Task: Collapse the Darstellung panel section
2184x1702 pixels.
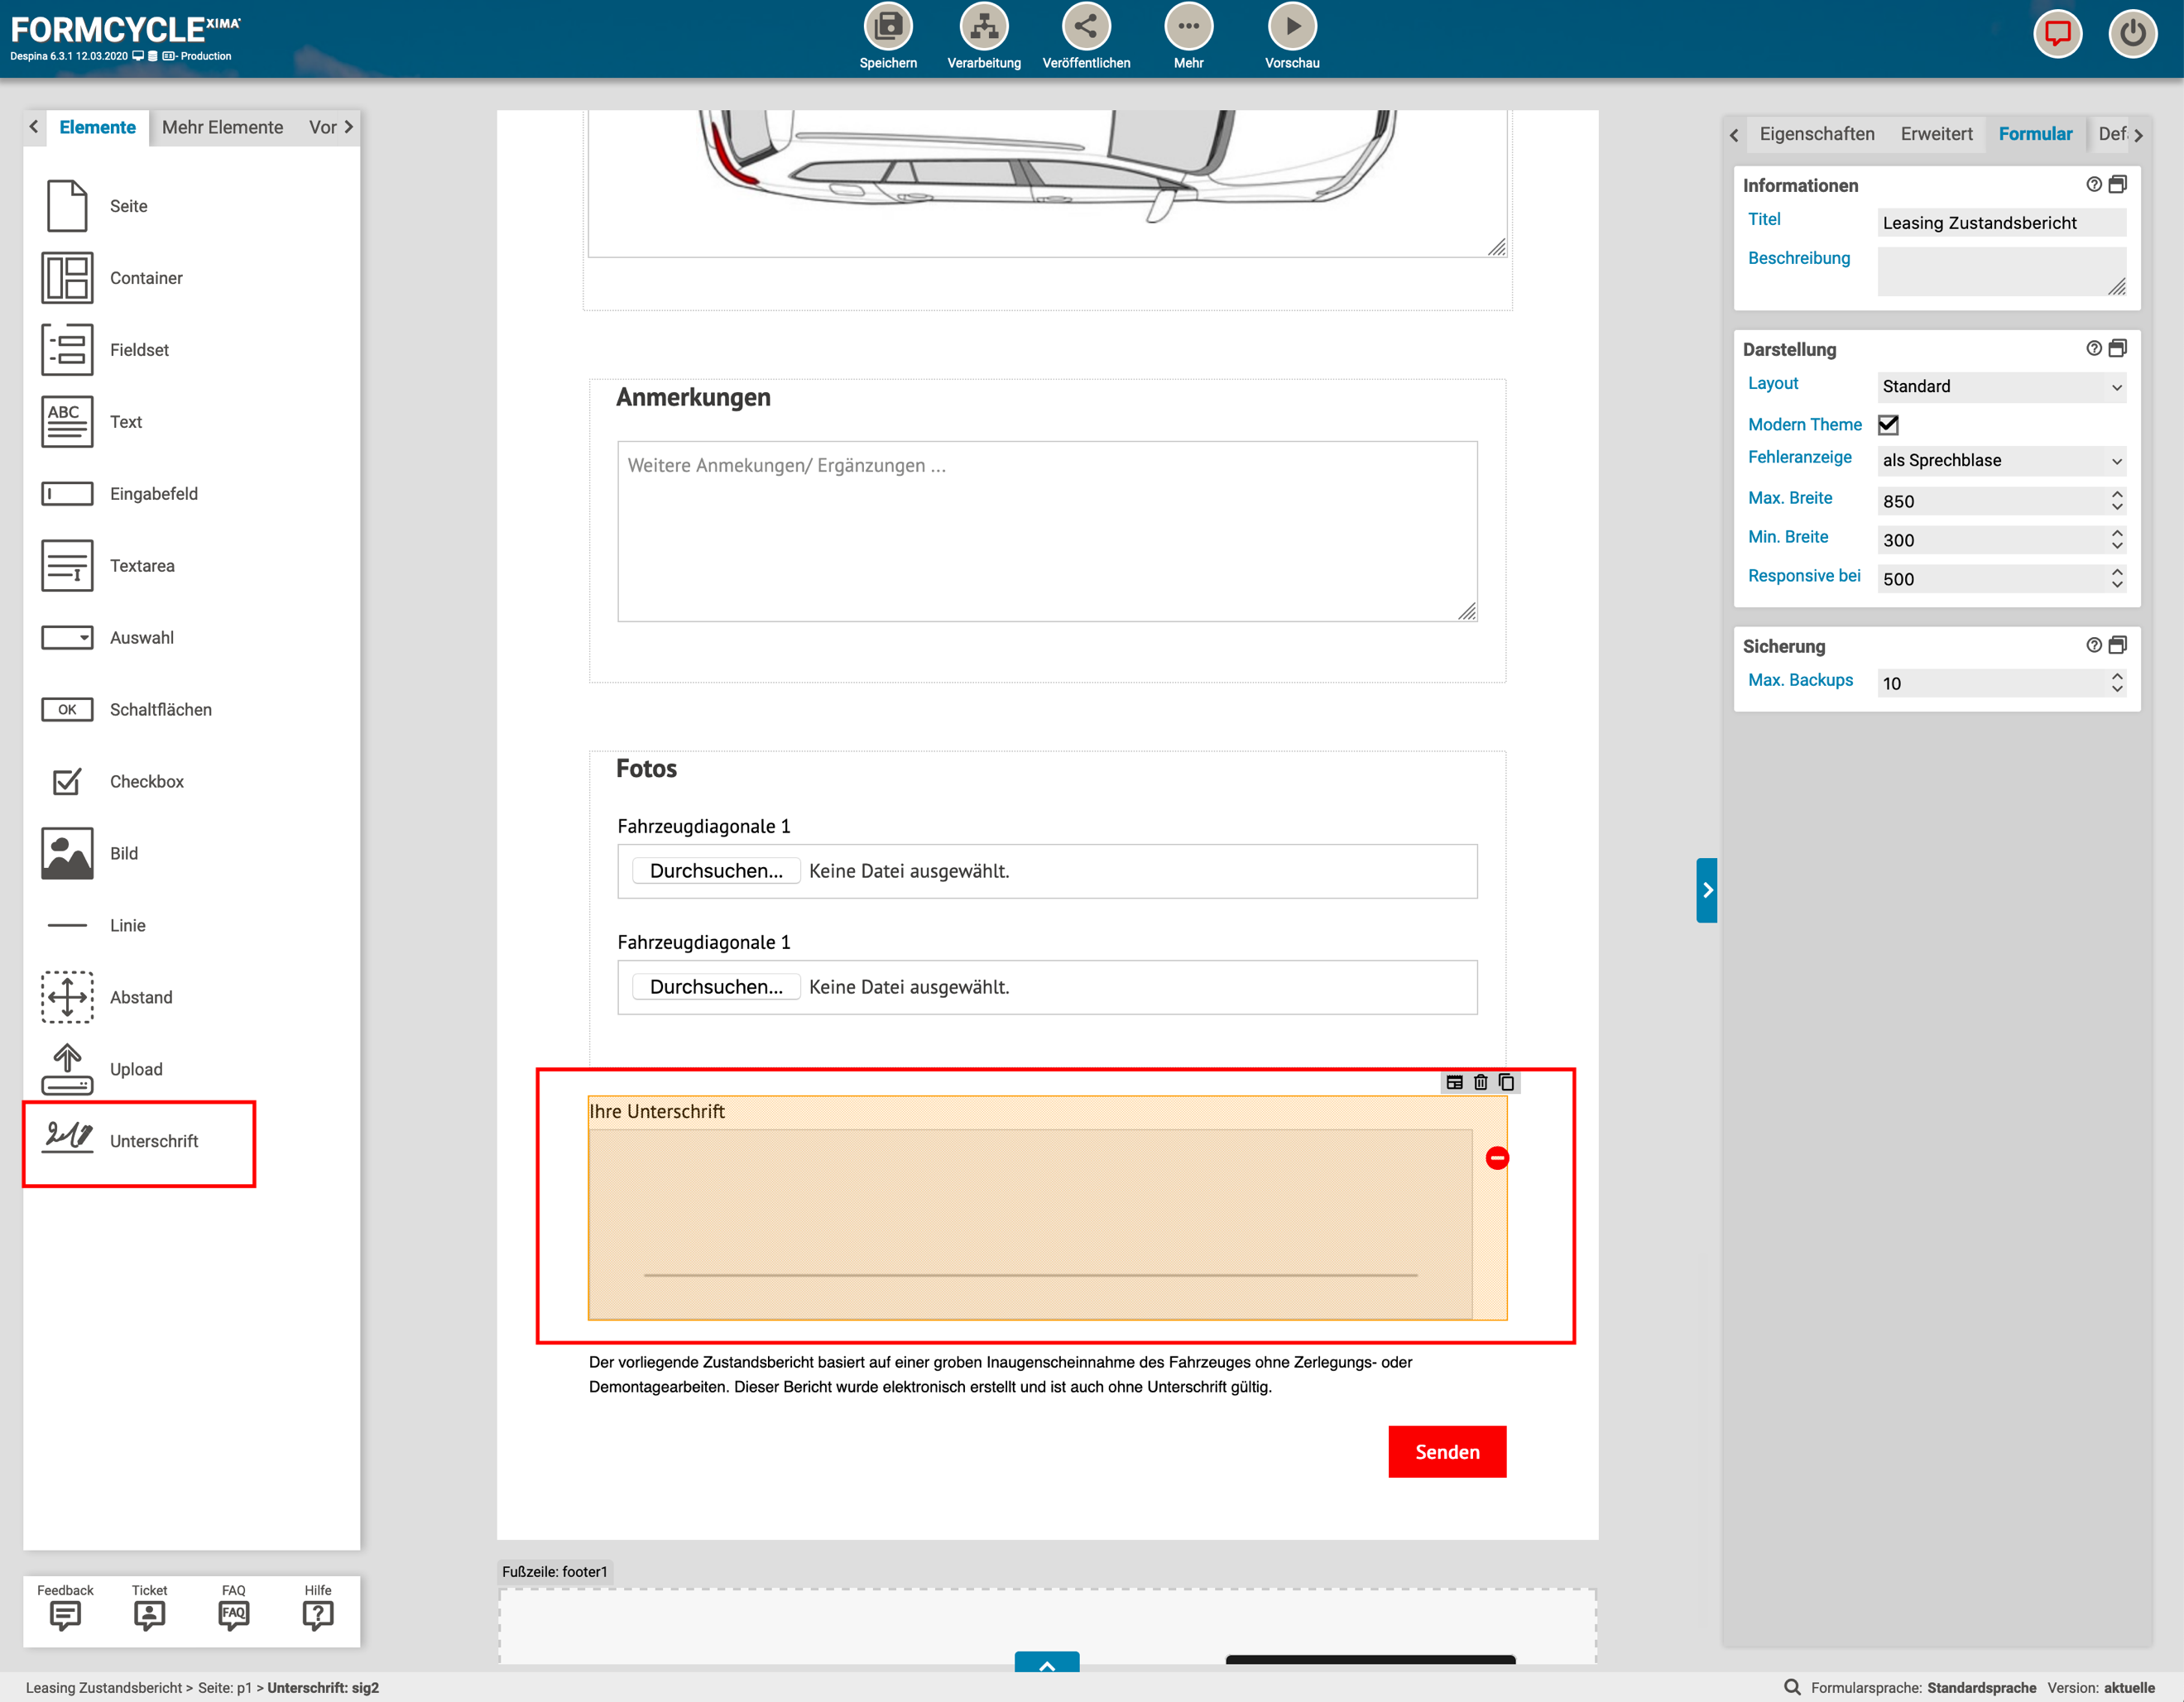Action: (2117, 349)
